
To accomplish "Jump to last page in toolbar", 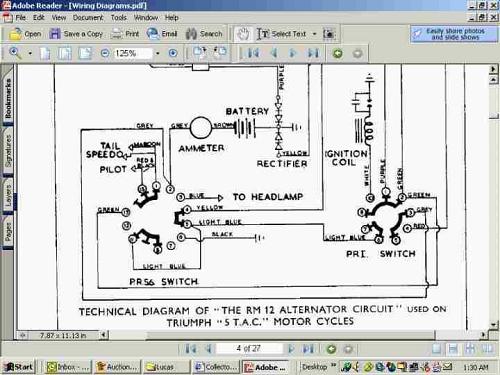I will click(313, 53).
